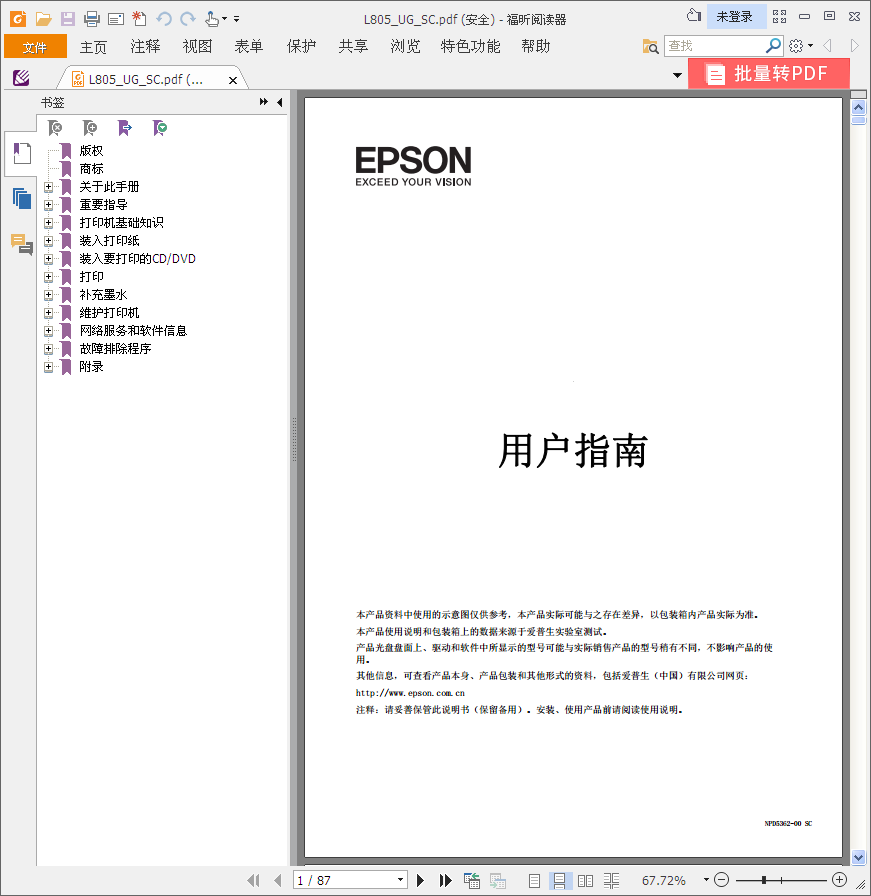871x896 pixels.
Task: Click the redo arrow icon
Action: [188, 19]
